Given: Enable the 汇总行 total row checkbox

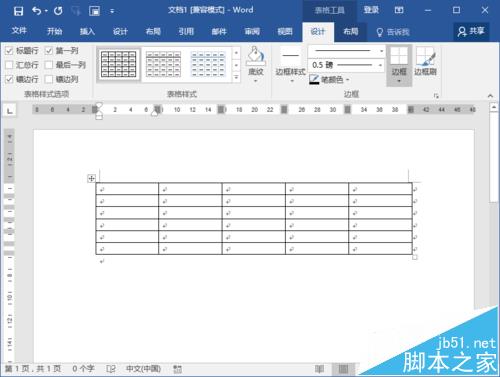Looking at the screenshot, I should (9, 65).
